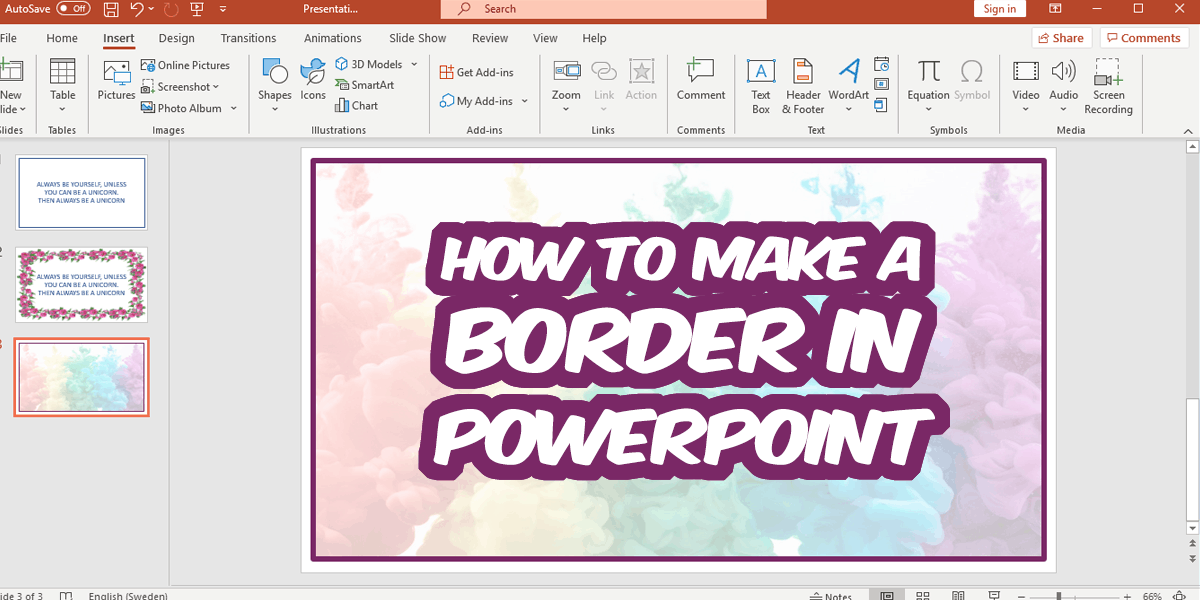
Task: Insert an Equation
Action: (x=928, y=80)
